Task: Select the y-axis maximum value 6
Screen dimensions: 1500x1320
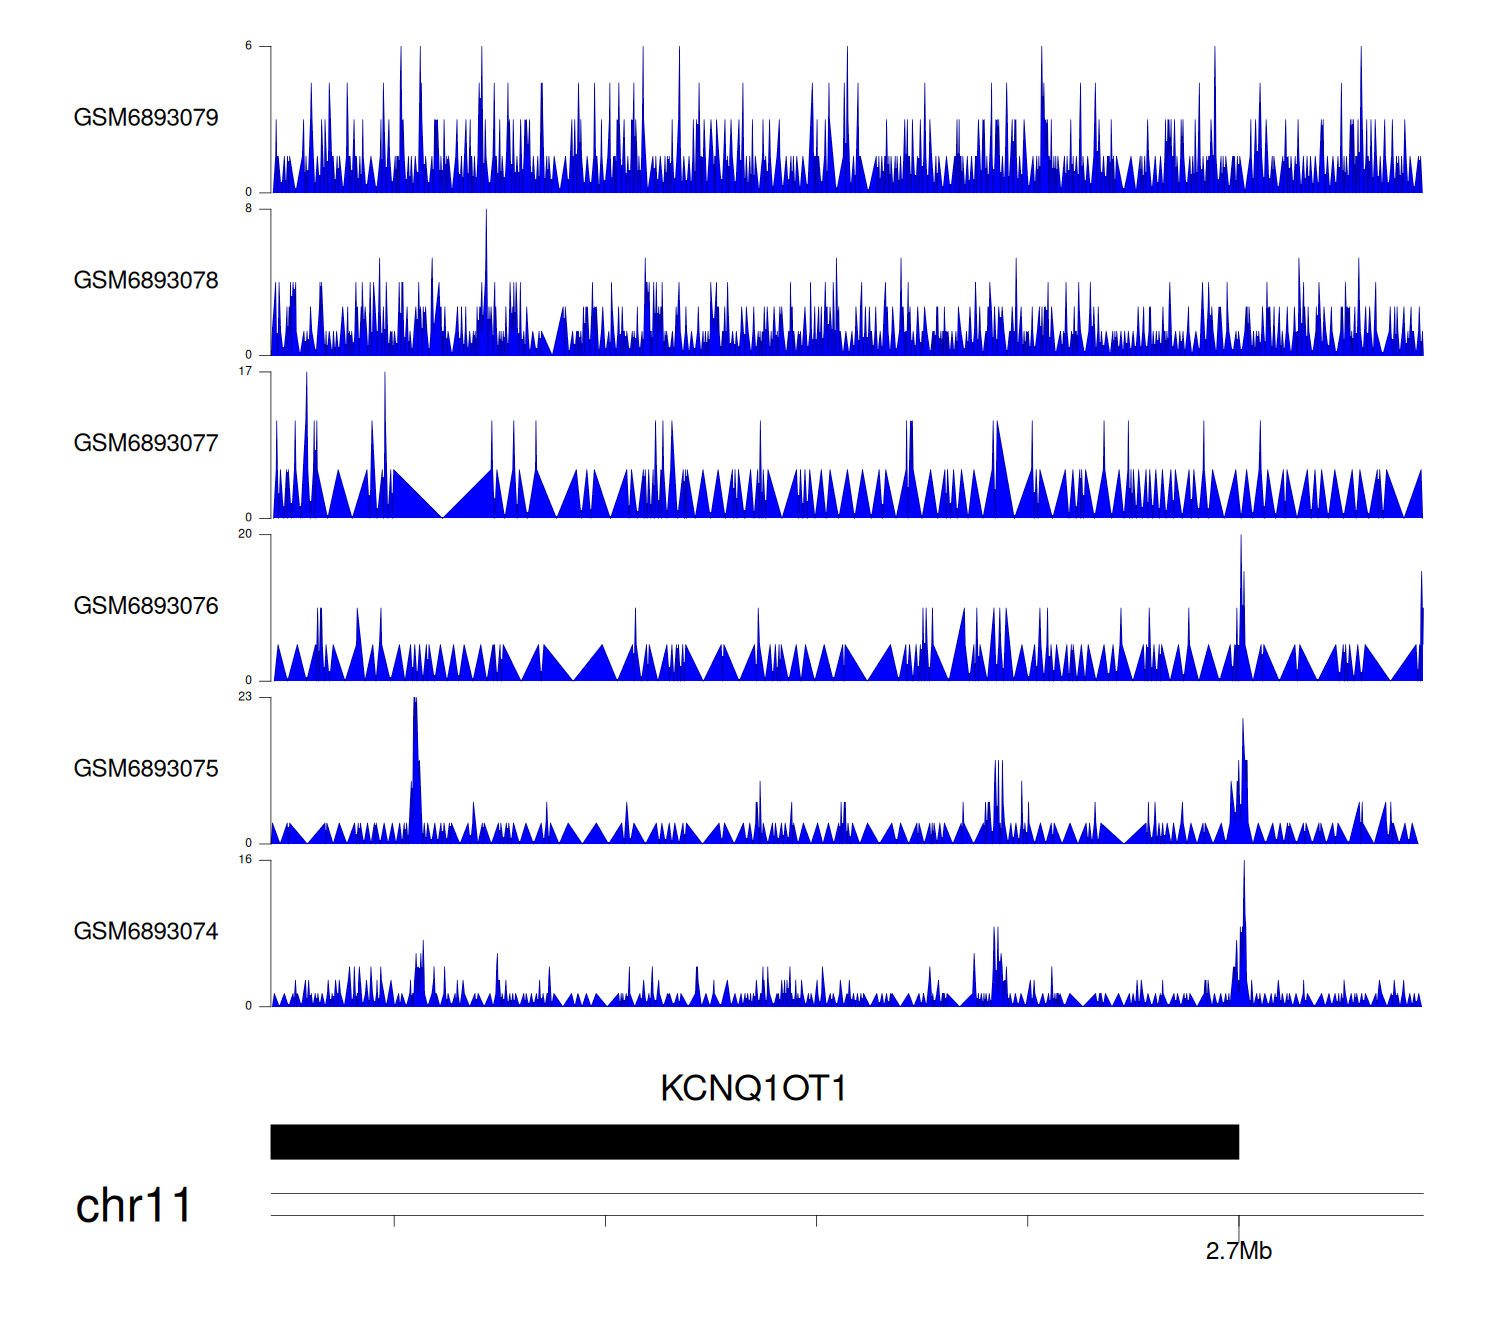Action: click(248, 46)
